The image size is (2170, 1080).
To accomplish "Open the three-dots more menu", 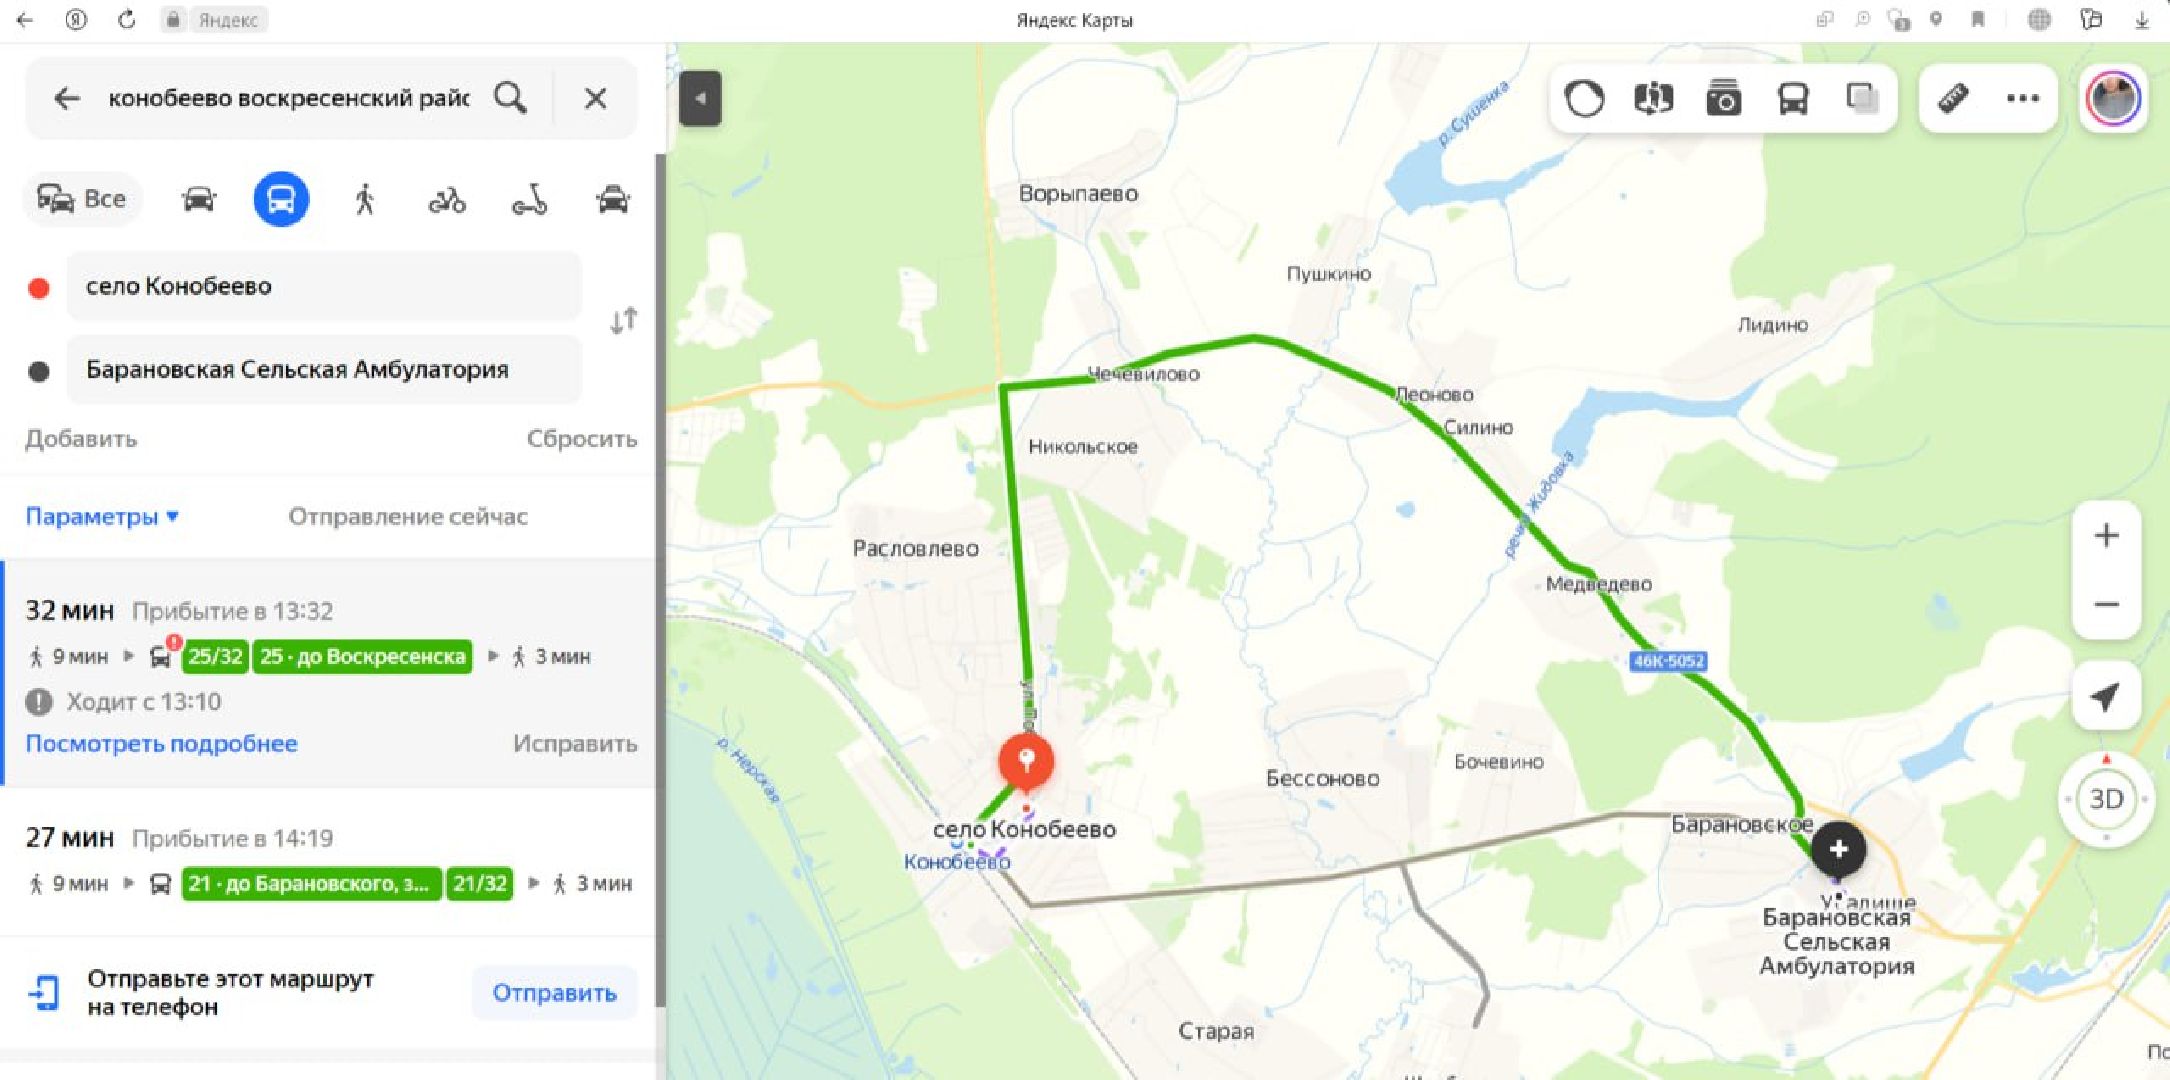I will (2022, 98).
